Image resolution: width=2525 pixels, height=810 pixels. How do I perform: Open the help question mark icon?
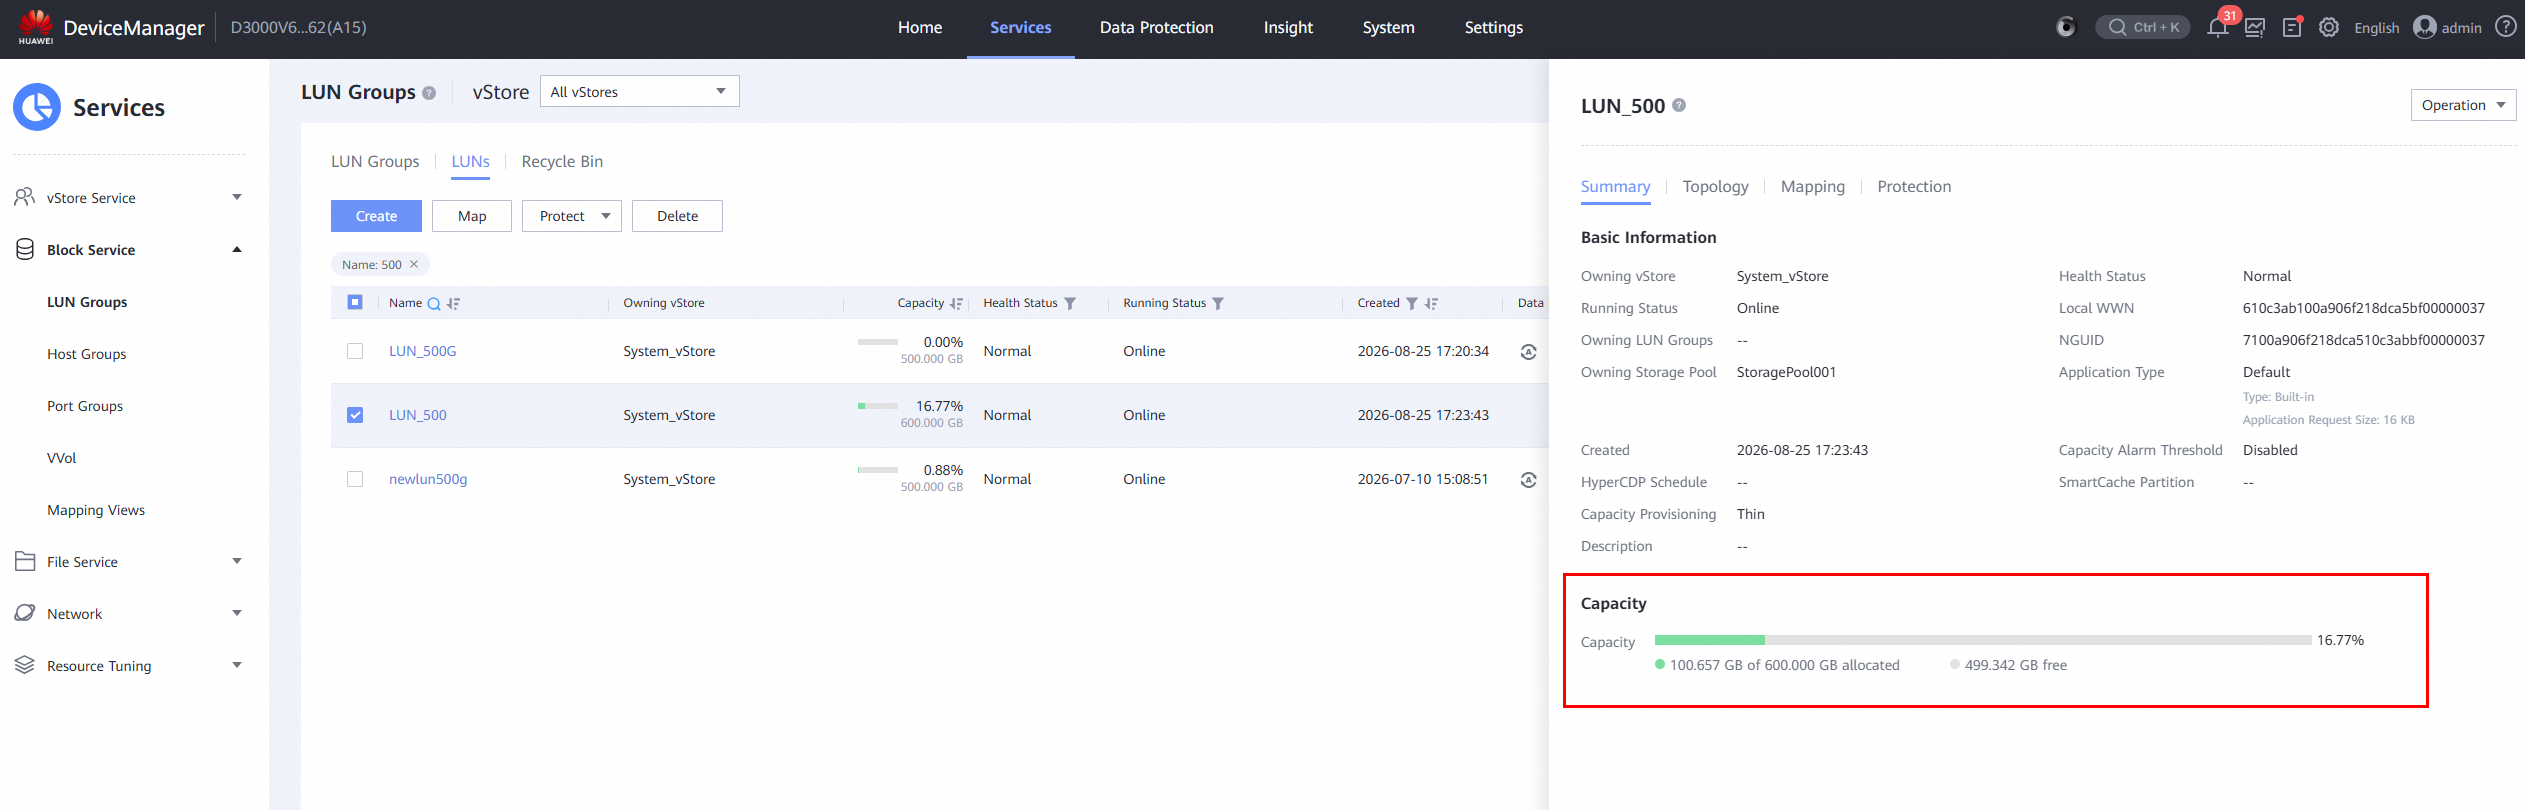click(2505, 27)
